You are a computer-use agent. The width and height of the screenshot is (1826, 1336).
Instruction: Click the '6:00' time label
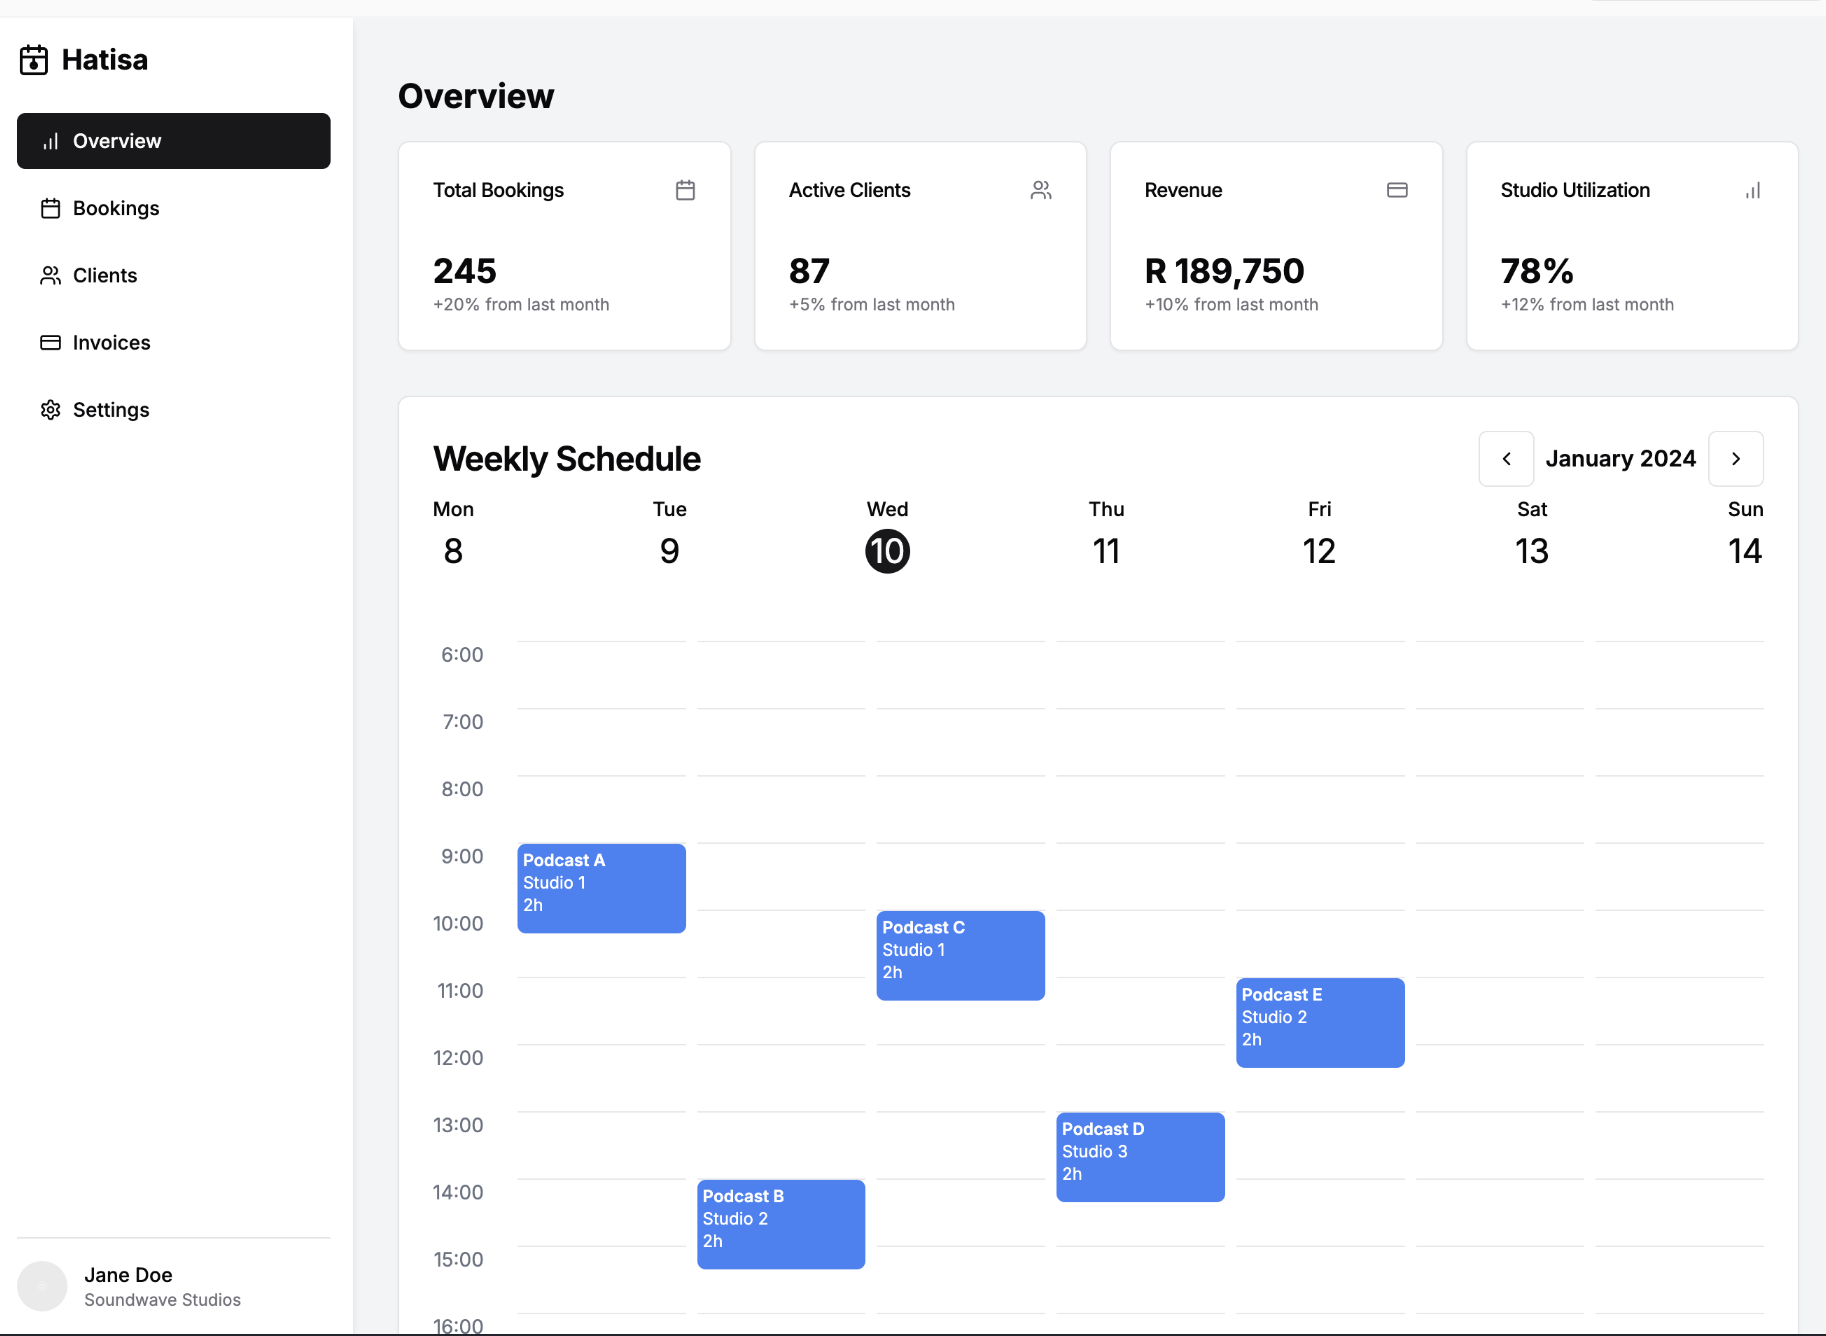pos(462,655)
